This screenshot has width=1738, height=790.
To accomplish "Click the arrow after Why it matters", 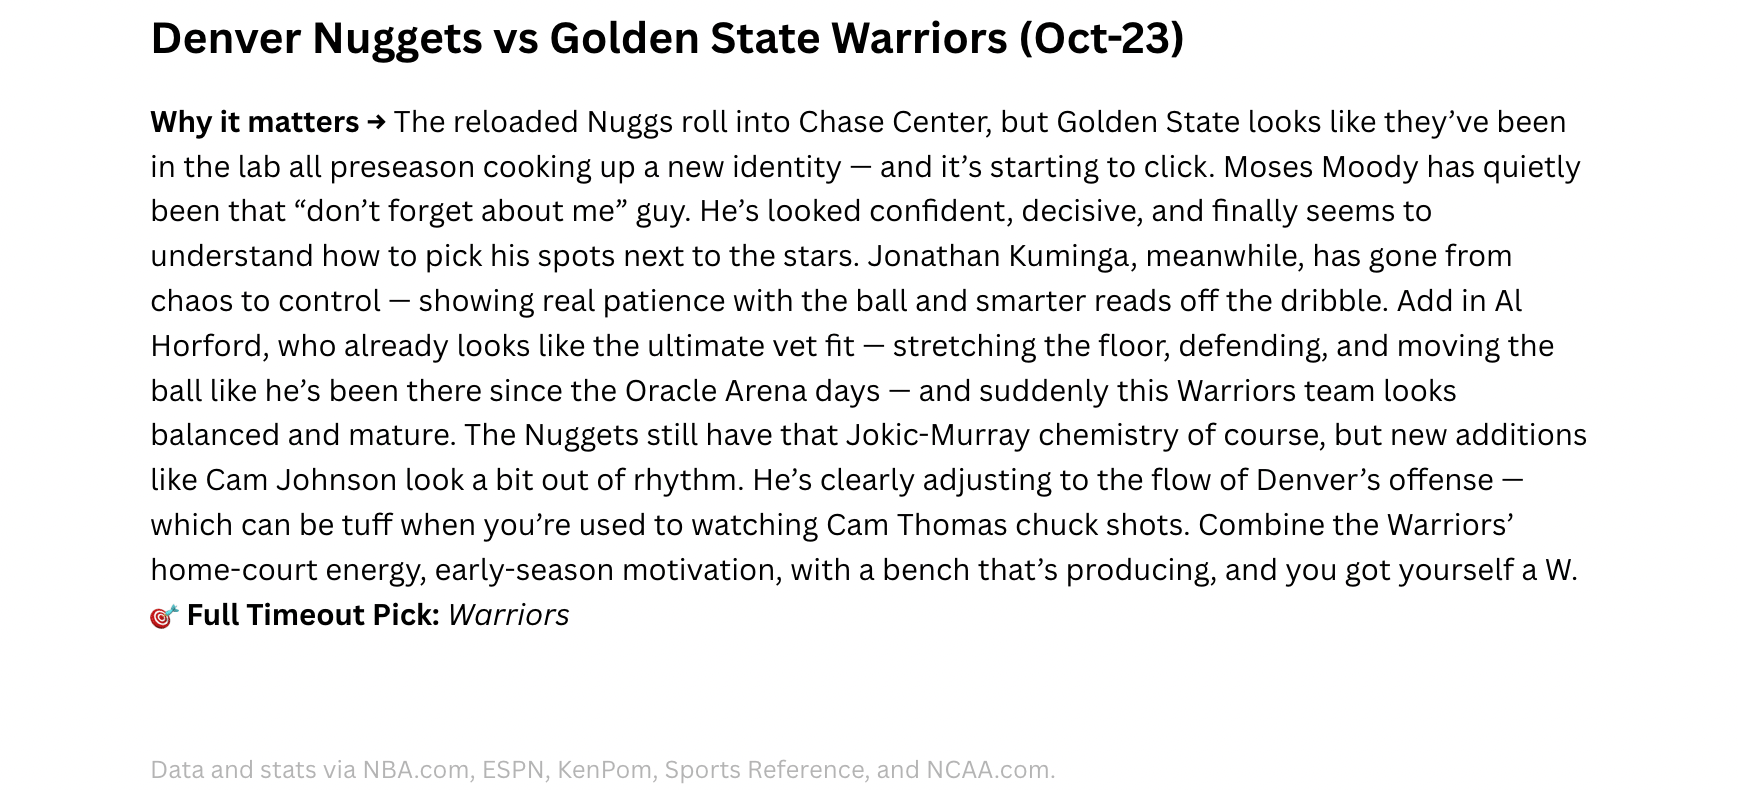I will coord(376,122).
